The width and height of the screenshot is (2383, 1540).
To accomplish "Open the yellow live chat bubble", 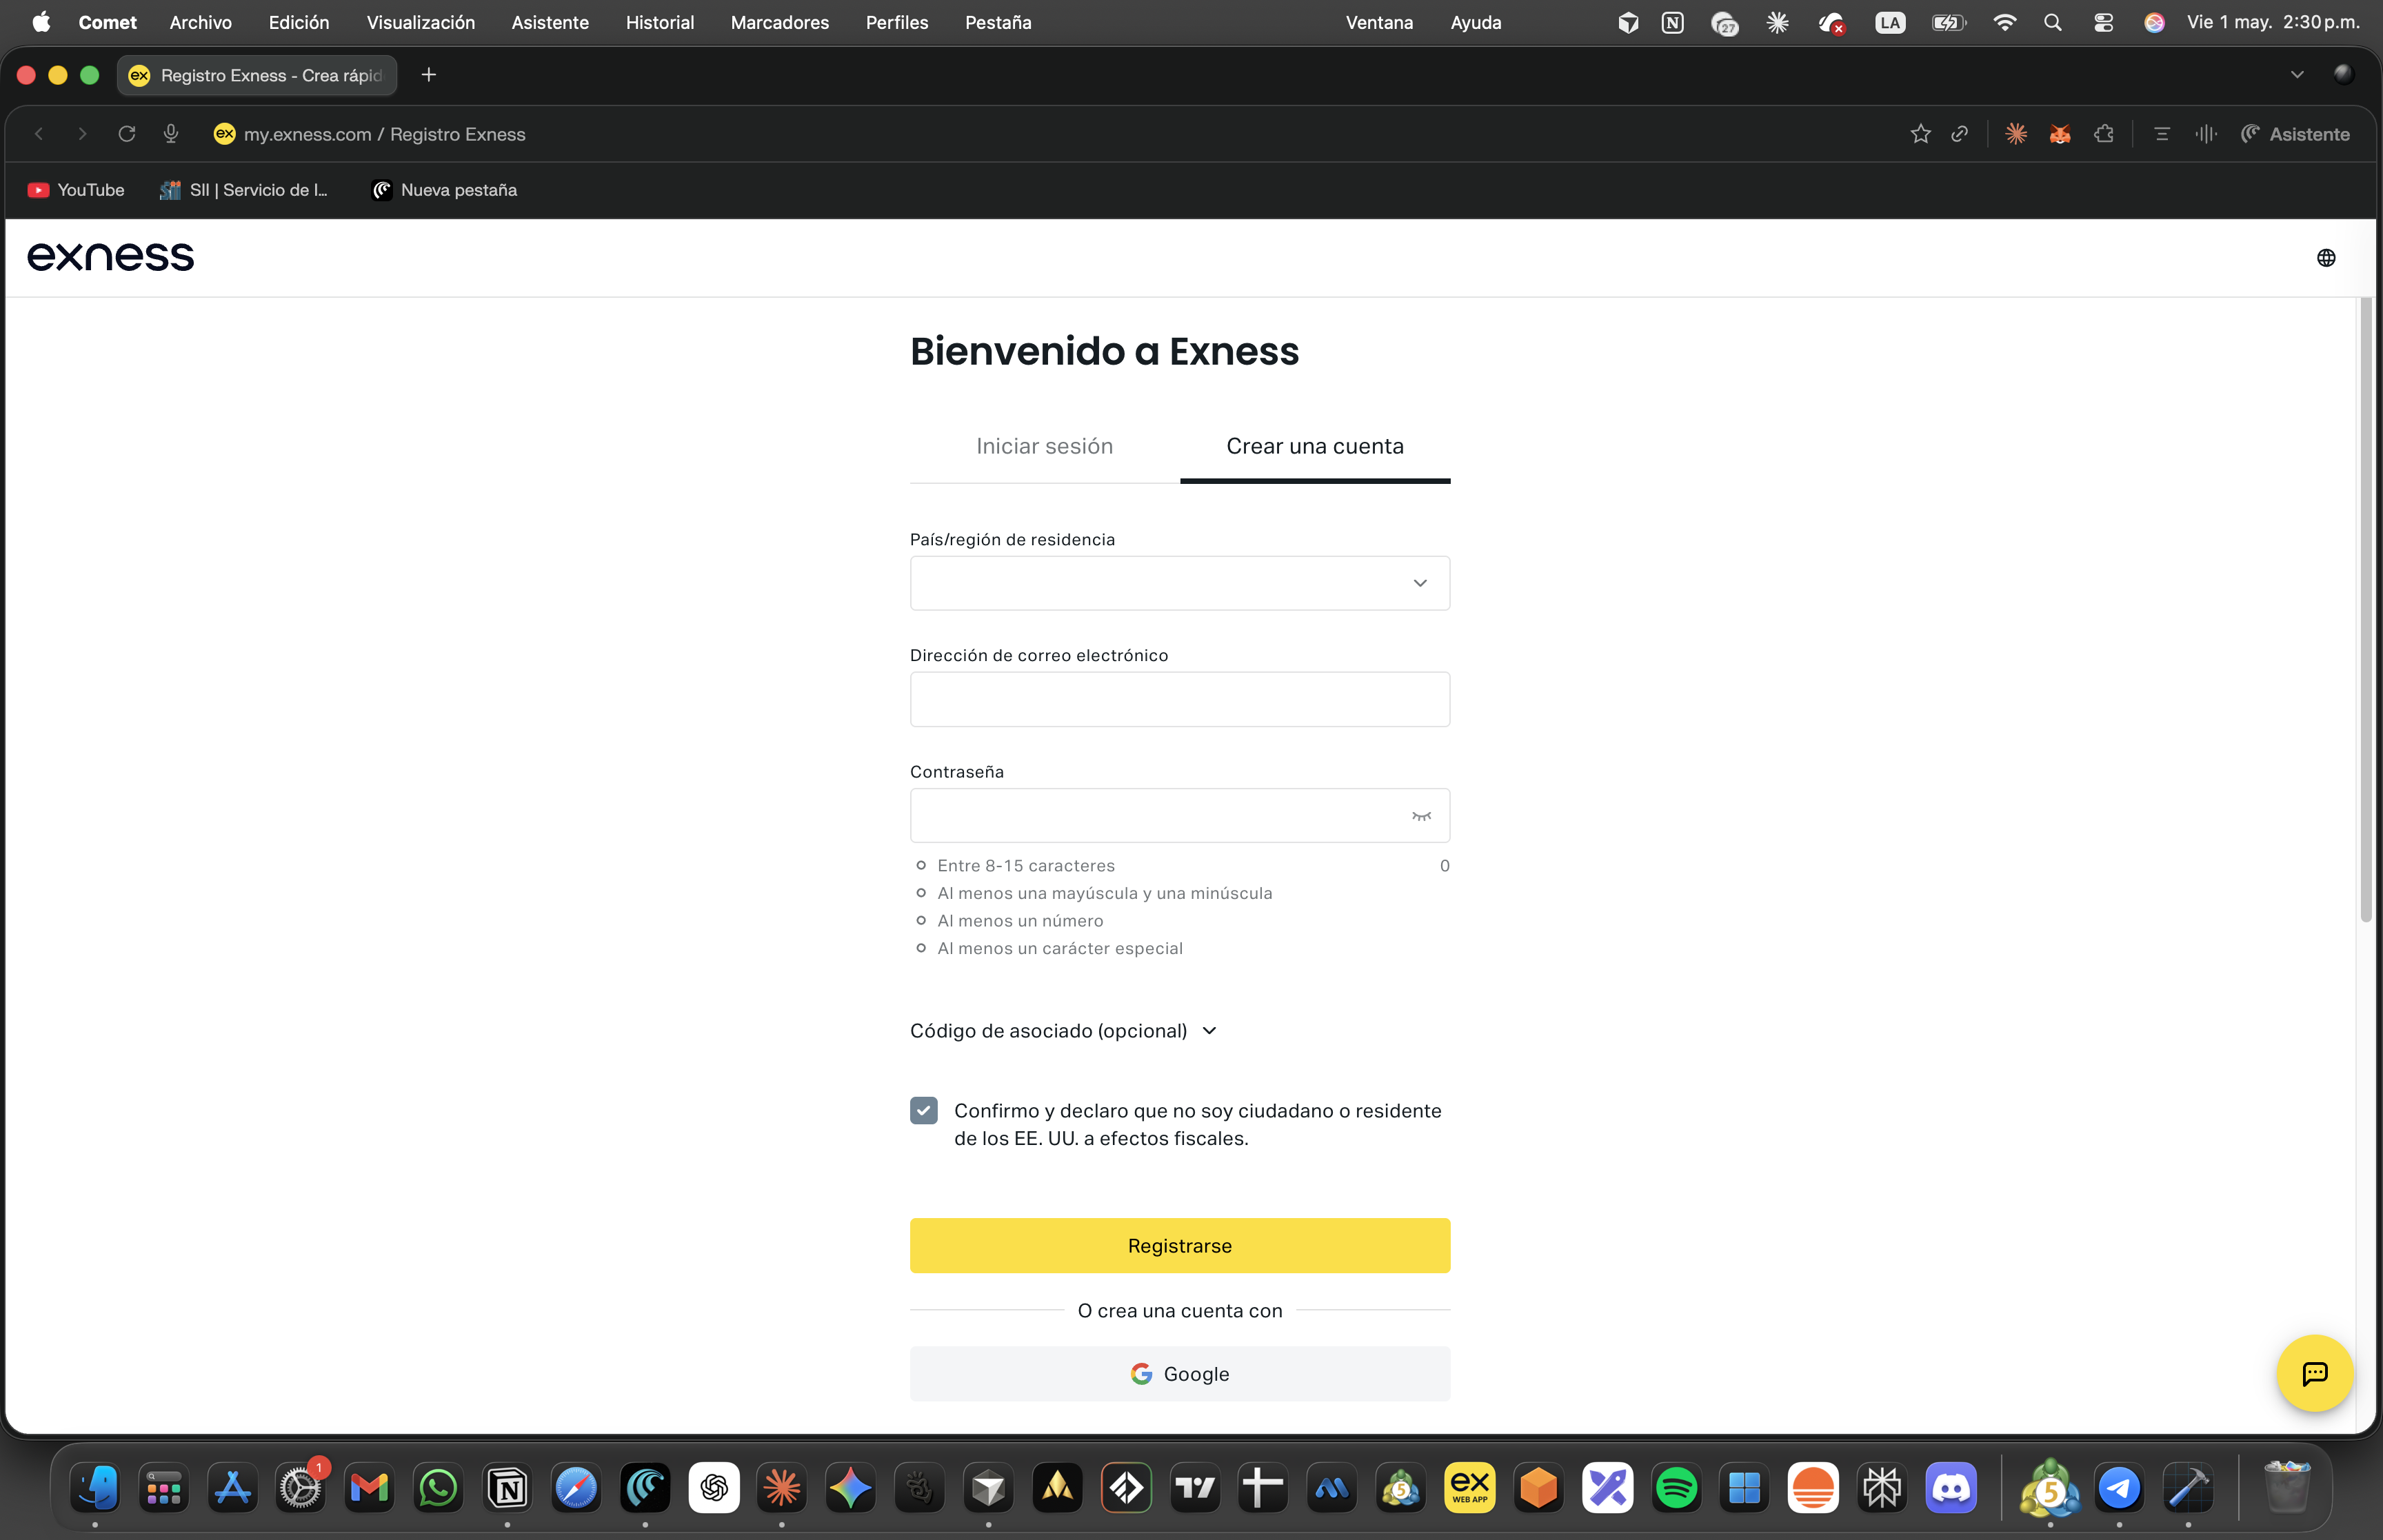I will click(2314, 1373).
